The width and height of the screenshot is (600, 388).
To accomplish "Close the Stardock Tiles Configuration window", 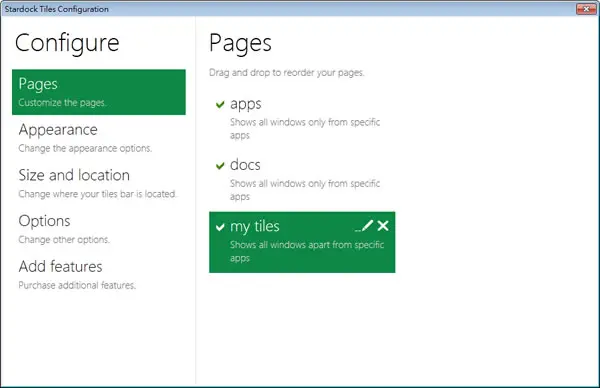I will pos(586,9).
